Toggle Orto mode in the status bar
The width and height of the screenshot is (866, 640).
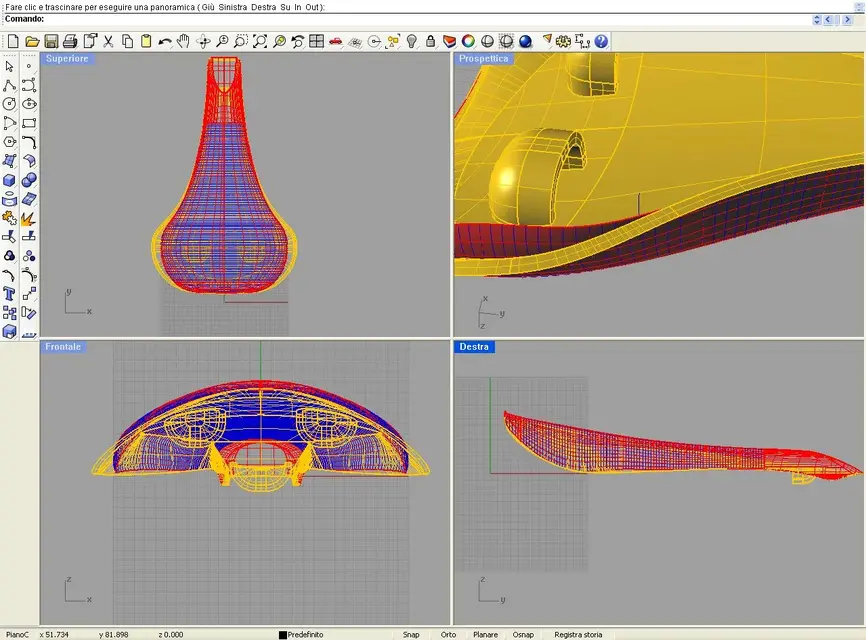click(x=448, y=634)
